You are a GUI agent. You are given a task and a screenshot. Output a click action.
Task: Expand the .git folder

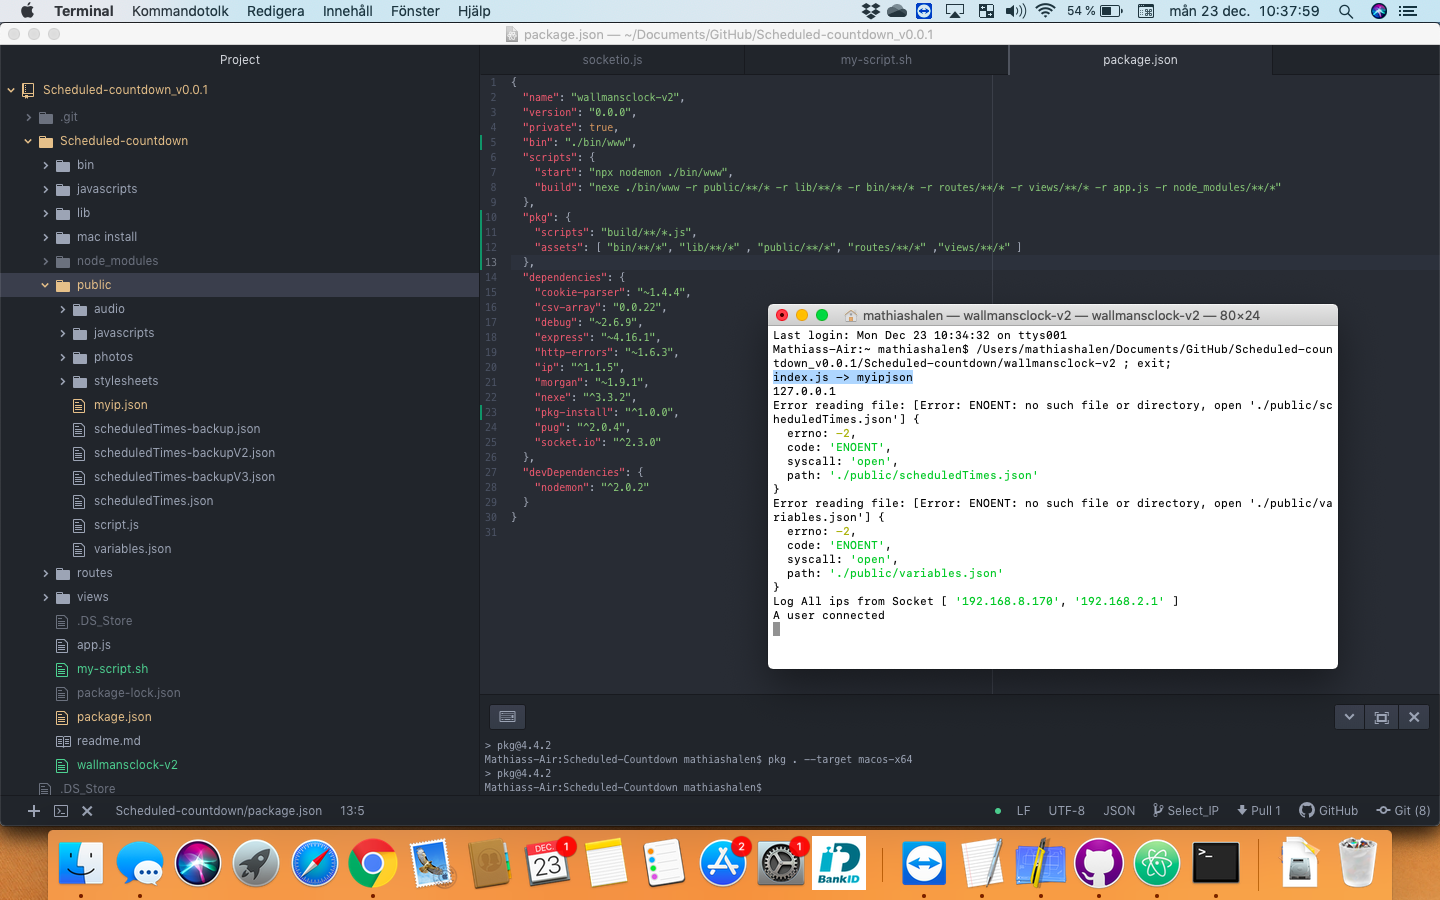tap(29, 117)
